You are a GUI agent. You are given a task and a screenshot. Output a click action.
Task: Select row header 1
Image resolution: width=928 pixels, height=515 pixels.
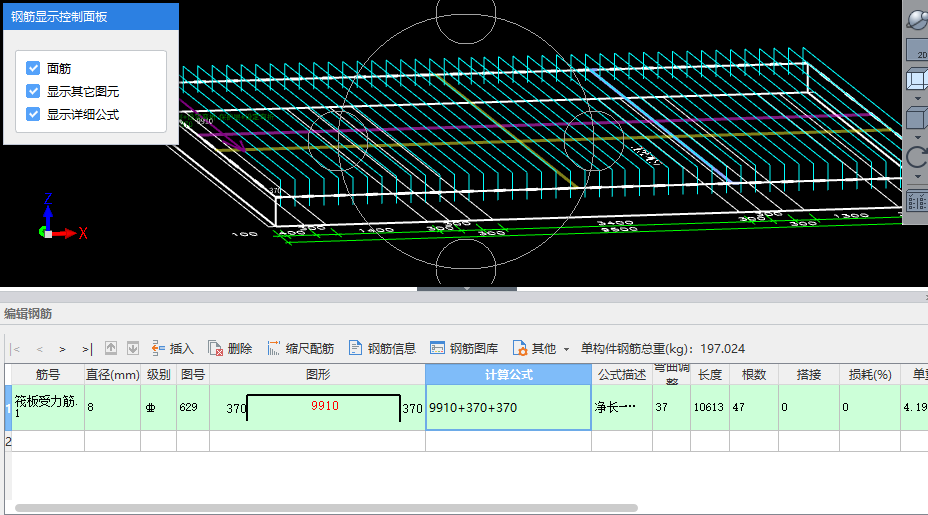[x=8, y=407]
